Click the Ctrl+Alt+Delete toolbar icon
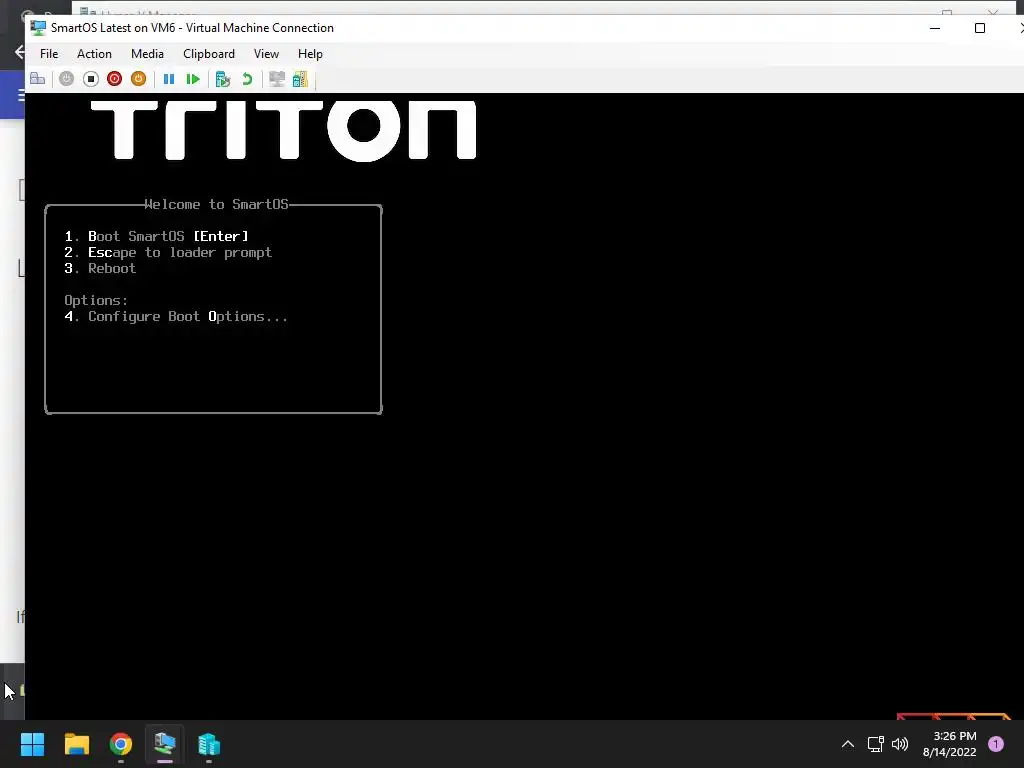The image size is (1024, 768). (x=38, y=79)
